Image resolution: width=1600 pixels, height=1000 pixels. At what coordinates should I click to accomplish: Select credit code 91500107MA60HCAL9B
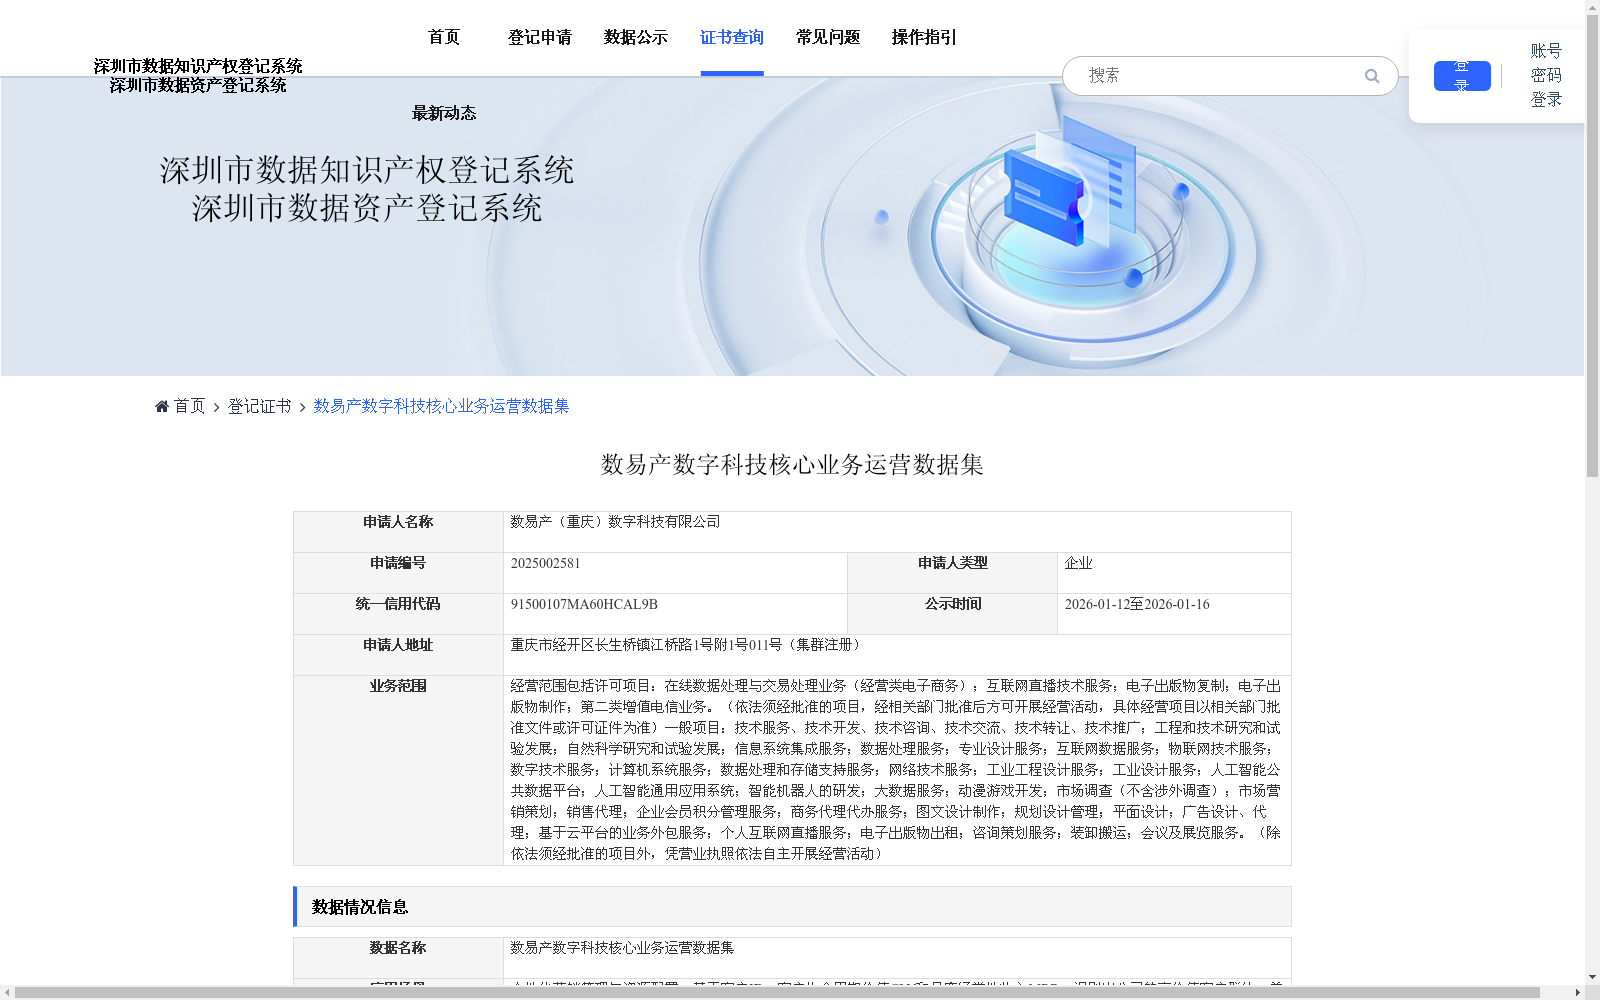point(584,604)
